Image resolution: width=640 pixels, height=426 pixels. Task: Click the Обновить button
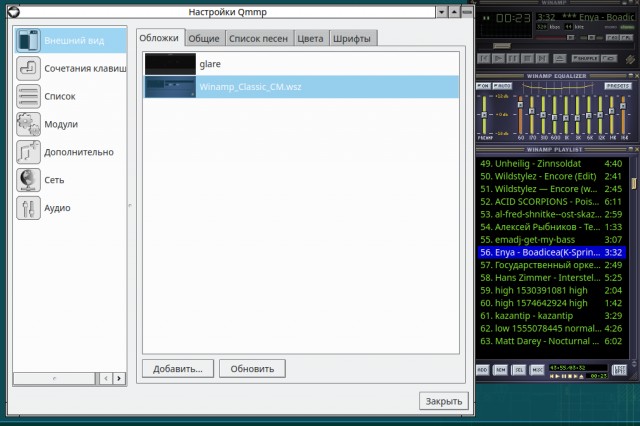click(x=252, y=369)
